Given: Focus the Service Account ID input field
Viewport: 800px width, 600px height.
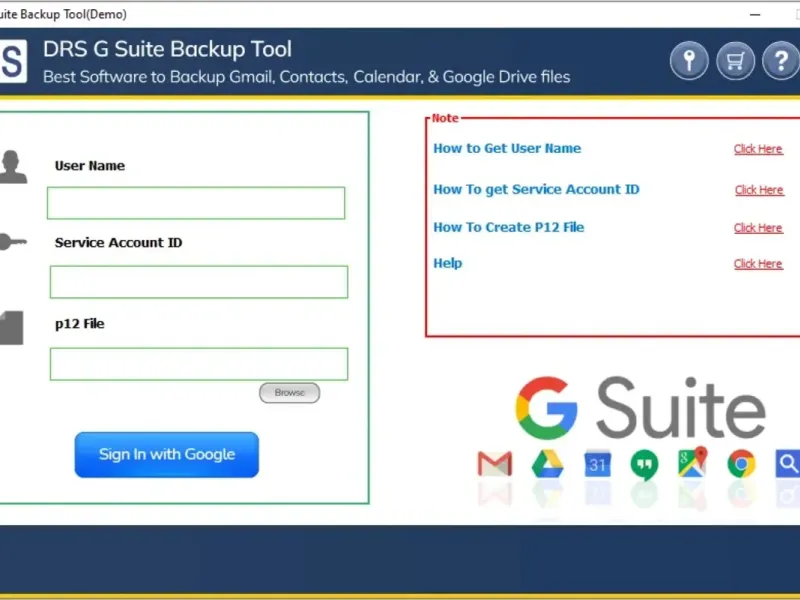Looking at the screenshot, I should [x=199, y=282].
